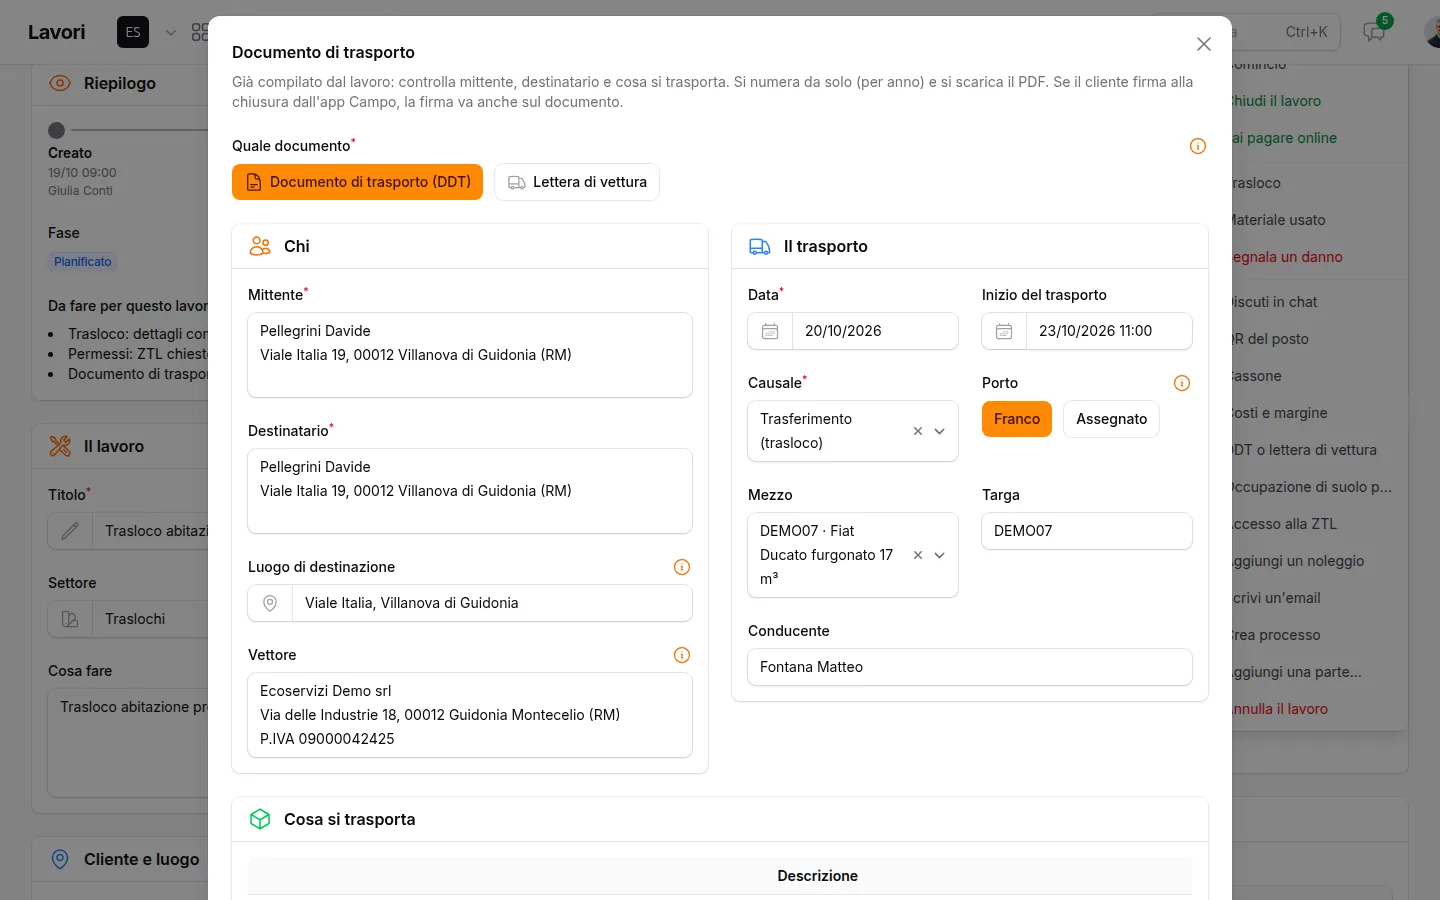Expand the Causale dropdown
This screenshot has height=900, width=1440.
click(x=940, y=431)
